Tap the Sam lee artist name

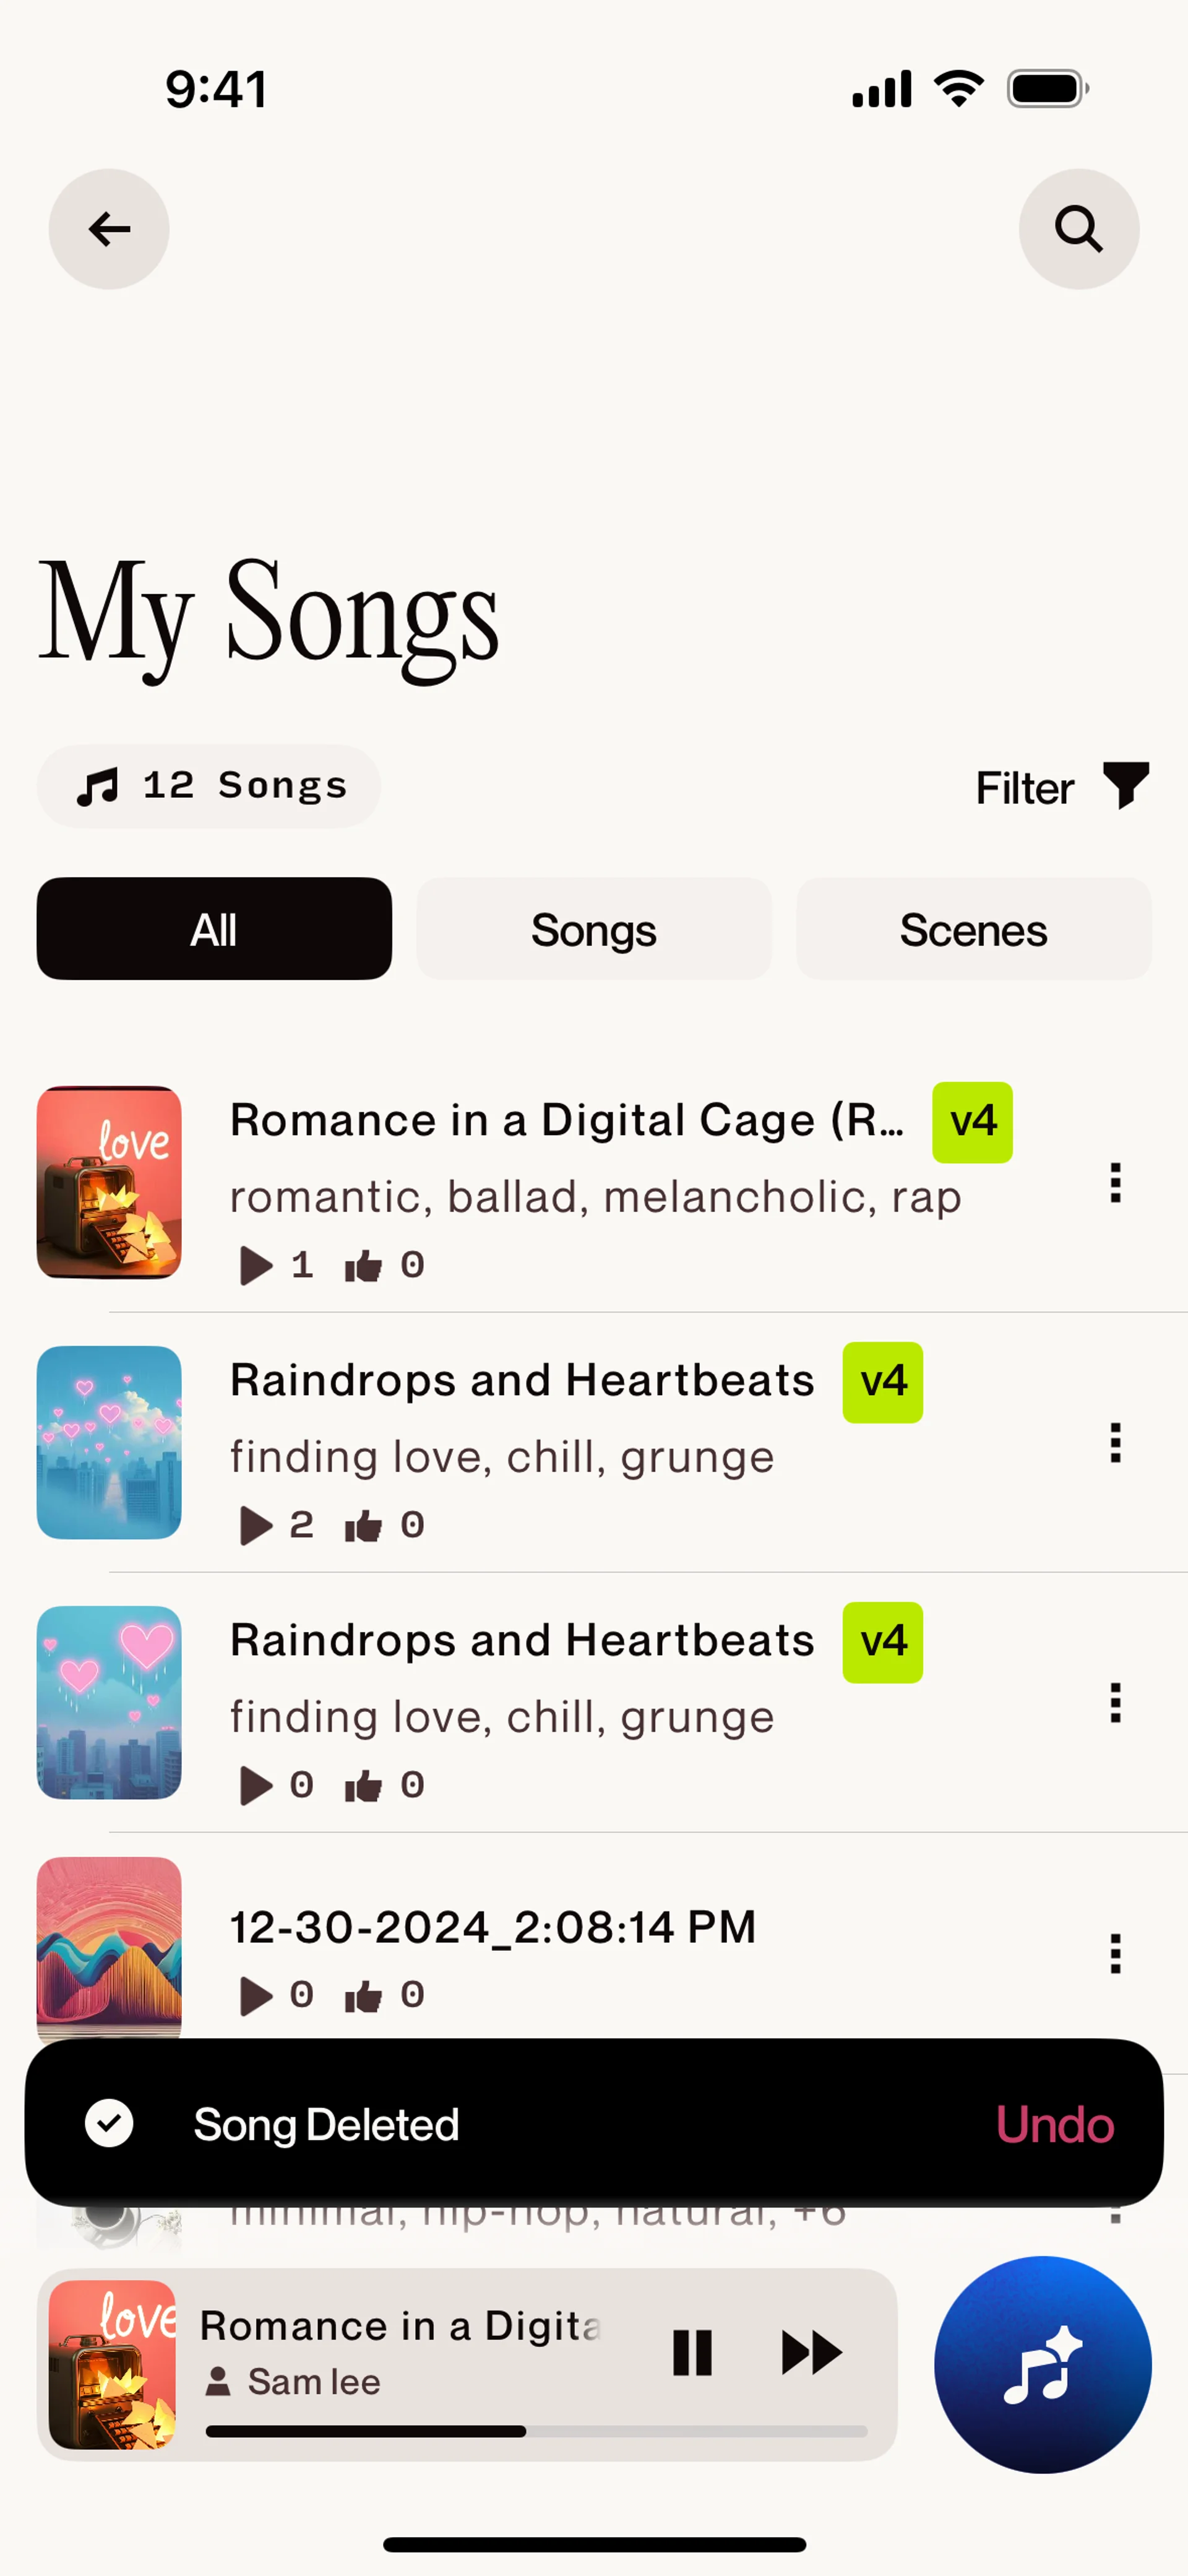point(313,2382)
